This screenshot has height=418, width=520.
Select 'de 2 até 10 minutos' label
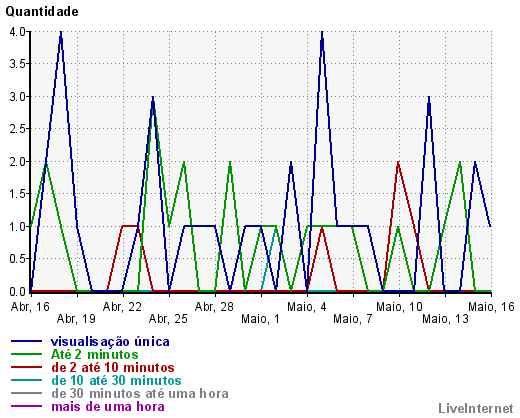coord(113,367)
